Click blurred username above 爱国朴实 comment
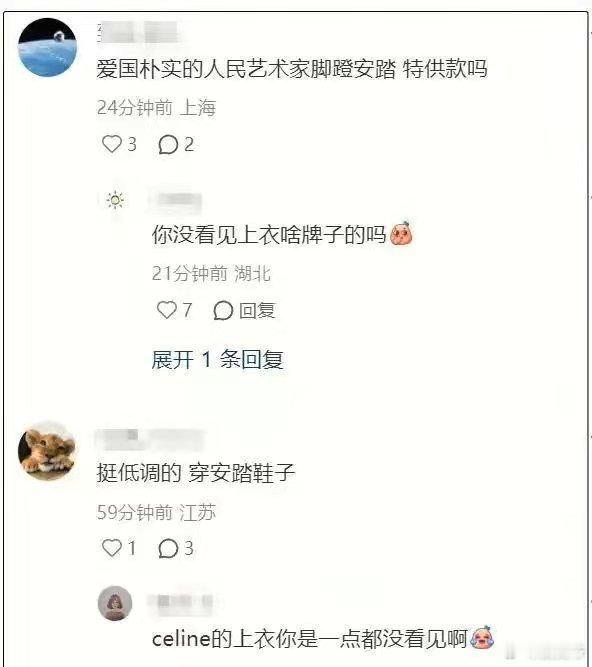Screen dimensions: 592x667 pos(138,33)
